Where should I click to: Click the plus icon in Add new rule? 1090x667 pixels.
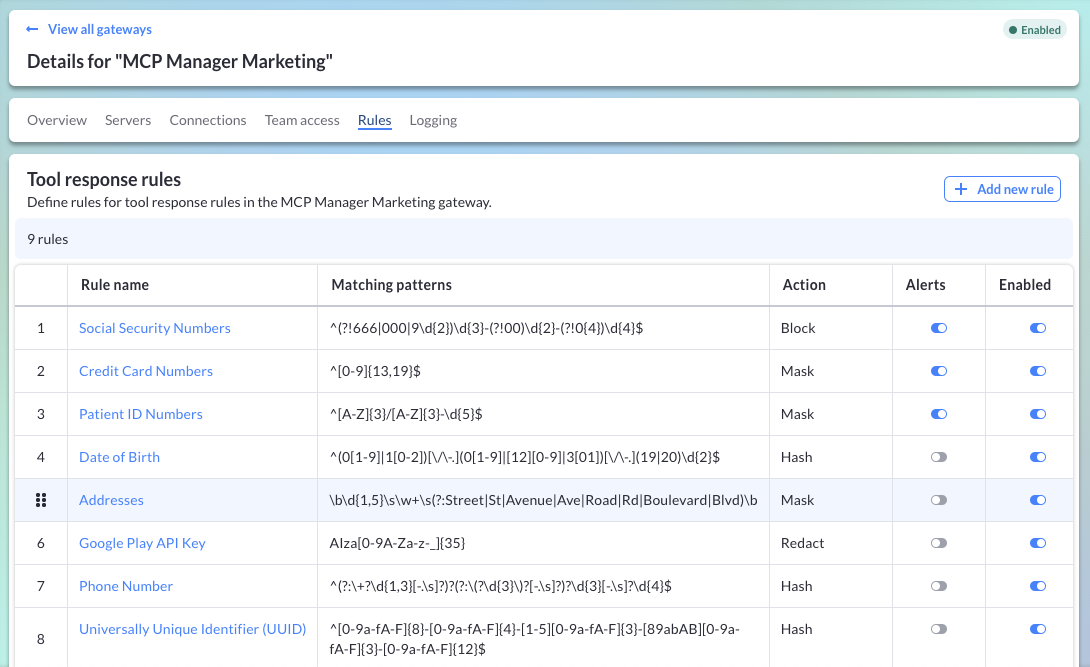tap(961, 189)
